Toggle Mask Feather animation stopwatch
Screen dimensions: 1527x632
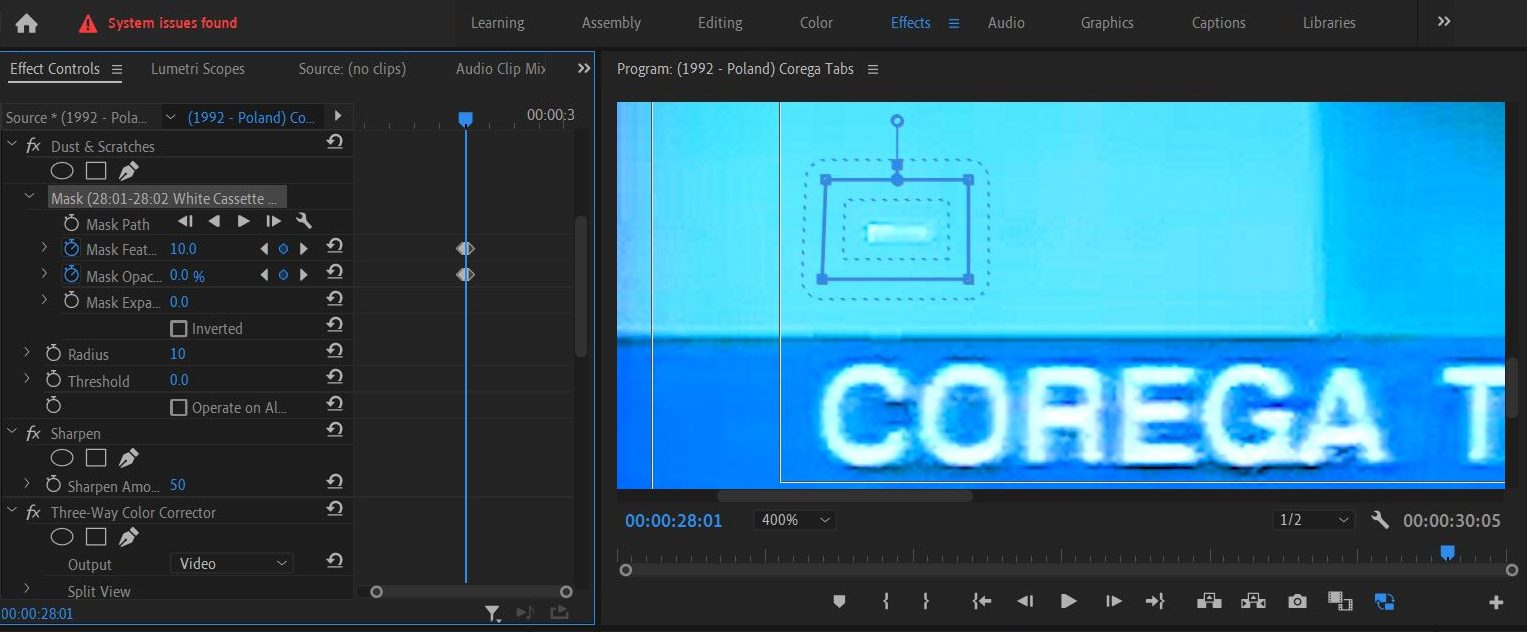[72, 248]
